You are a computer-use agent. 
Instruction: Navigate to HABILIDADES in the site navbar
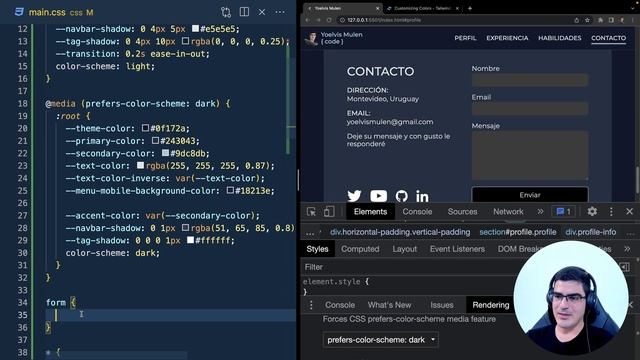pyautogui.click(x=560, y=38)
